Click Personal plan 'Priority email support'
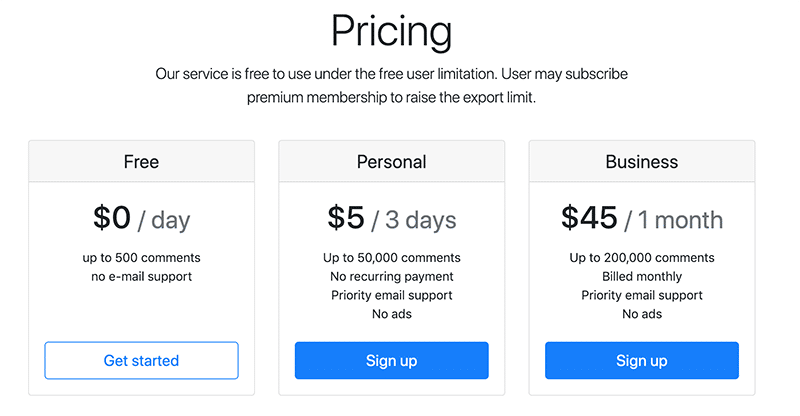Screen dimensions: 800x416 (x=391, y=295)
